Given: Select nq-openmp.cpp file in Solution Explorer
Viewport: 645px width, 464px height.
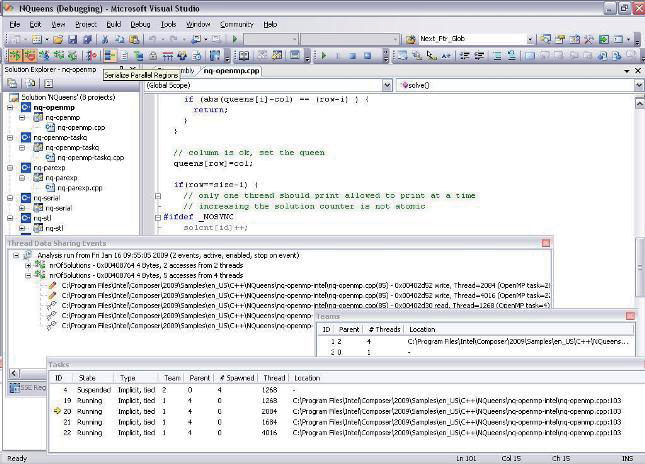Looking at the screenshot, I should click(x=81, y=128).
